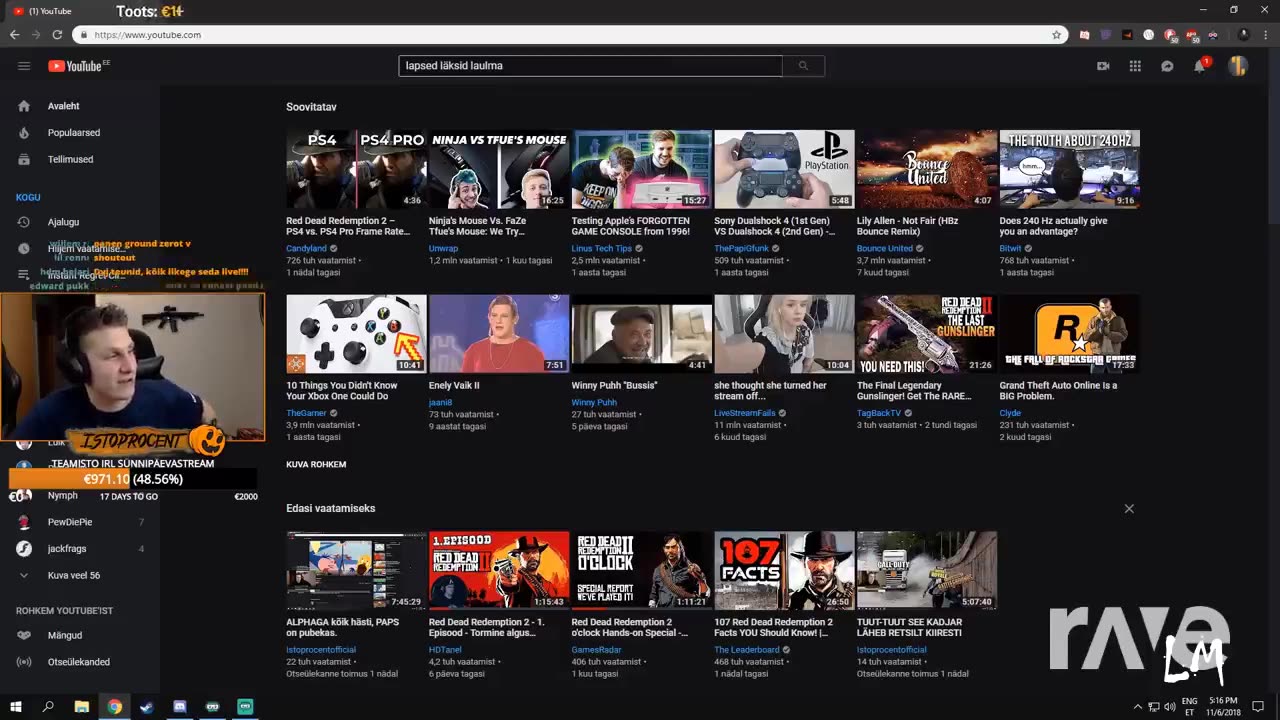
Task: Open Candyland channel link
Action: pyautogui.click(x=306, y=248)
